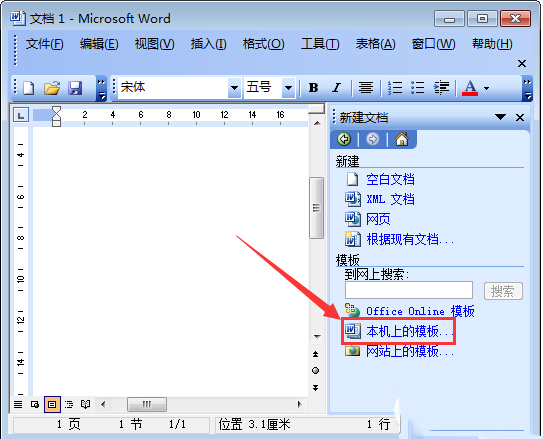
Task: Switch to Outline view
Action: pyautogui.click(x=69, y=404)
